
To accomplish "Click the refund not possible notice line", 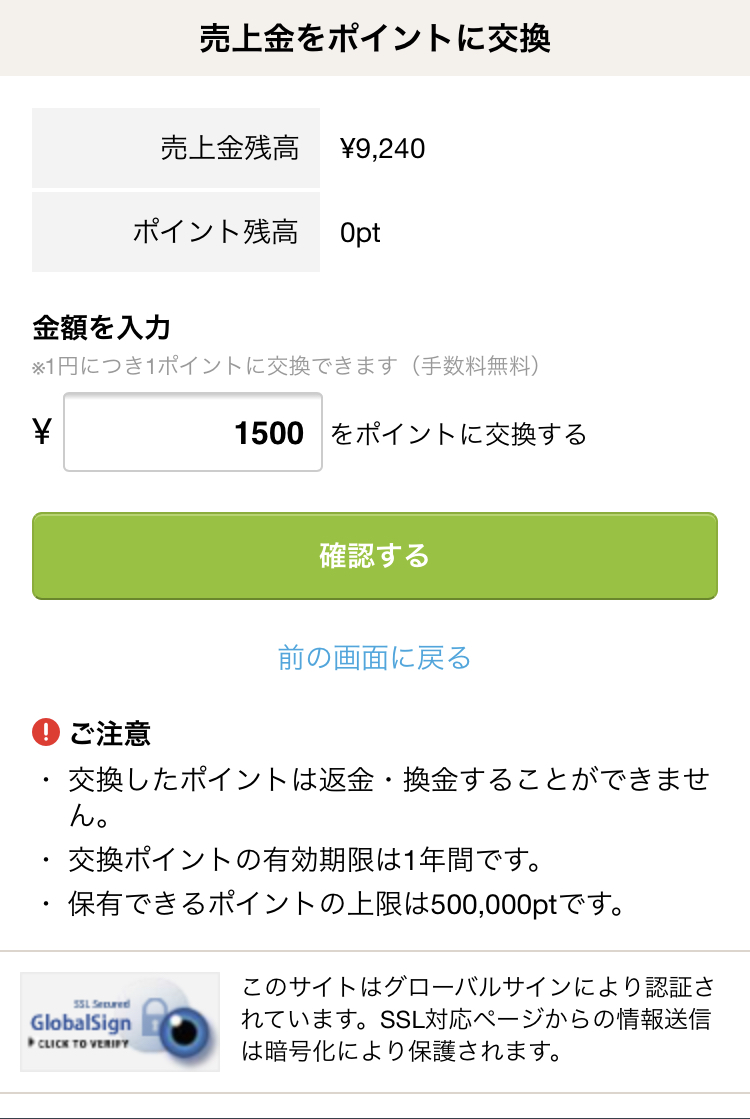I will pos(389,796).
